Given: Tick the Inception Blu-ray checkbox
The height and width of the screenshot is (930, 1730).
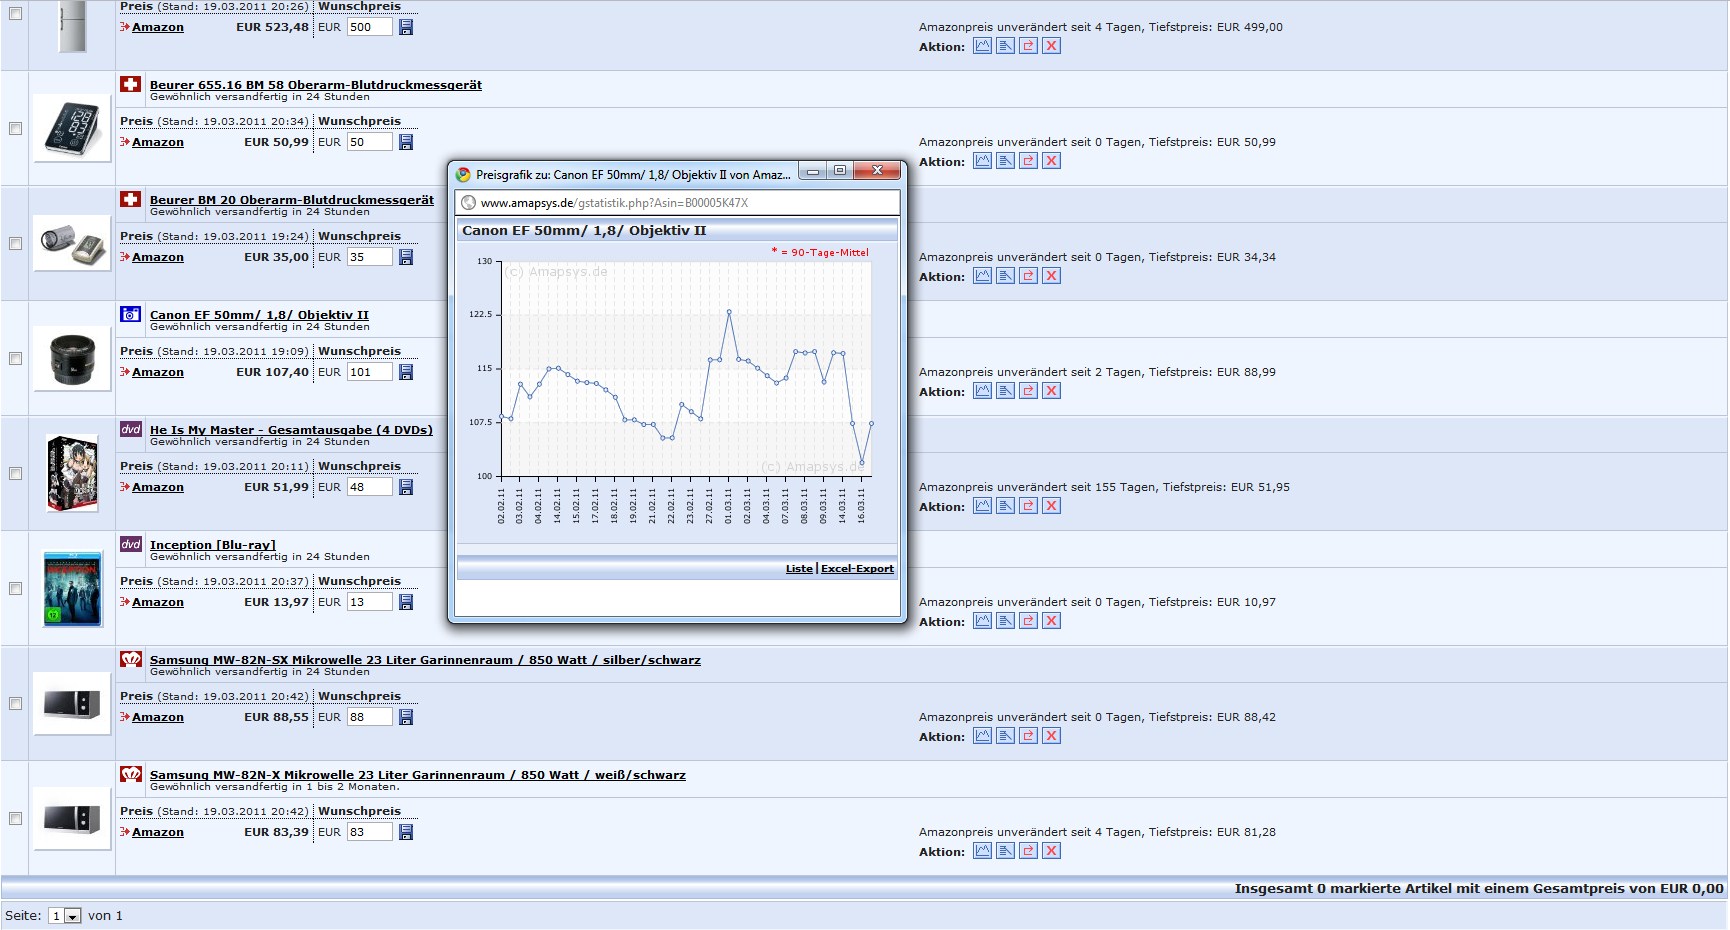Looking at the screenshot, I should pos(15,588).
